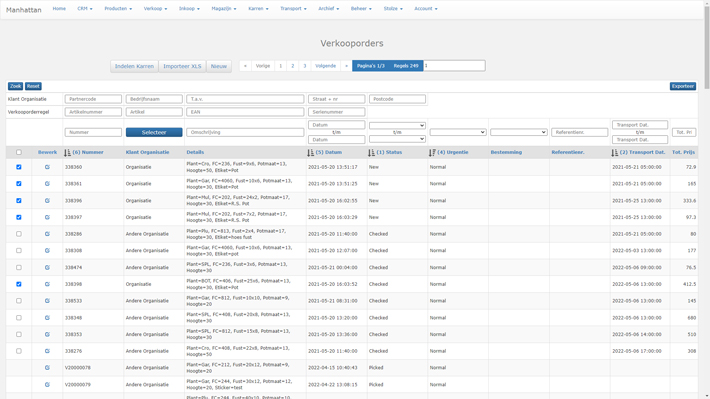The width and height of the screenshot is (710, 399).
Task: Check the checkbox for order 338286
Action: click(x=19, y=234)
